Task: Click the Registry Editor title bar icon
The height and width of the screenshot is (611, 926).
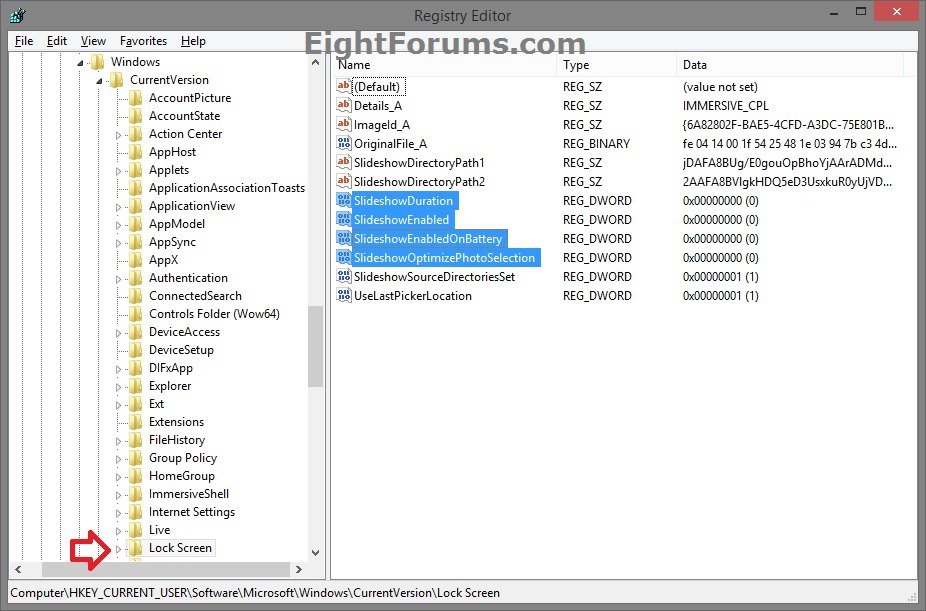Action: 15,14
